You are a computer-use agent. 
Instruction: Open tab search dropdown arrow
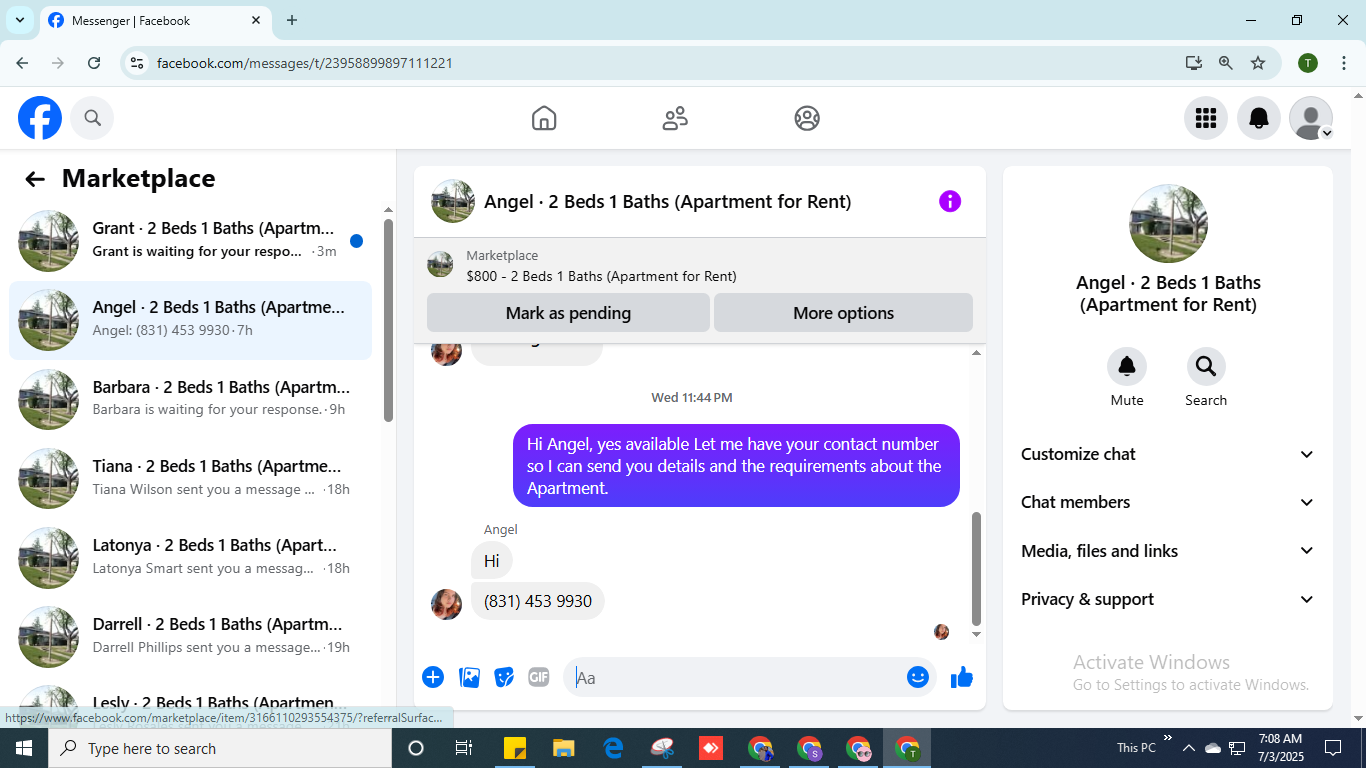pos(20,20)
